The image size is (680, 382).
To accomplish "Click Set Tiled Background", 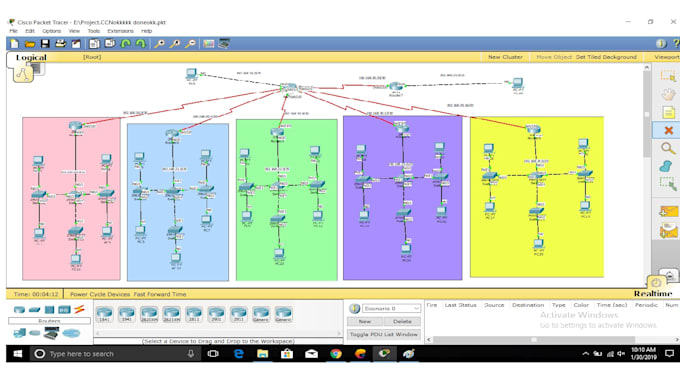I will (x=606, y=57).
